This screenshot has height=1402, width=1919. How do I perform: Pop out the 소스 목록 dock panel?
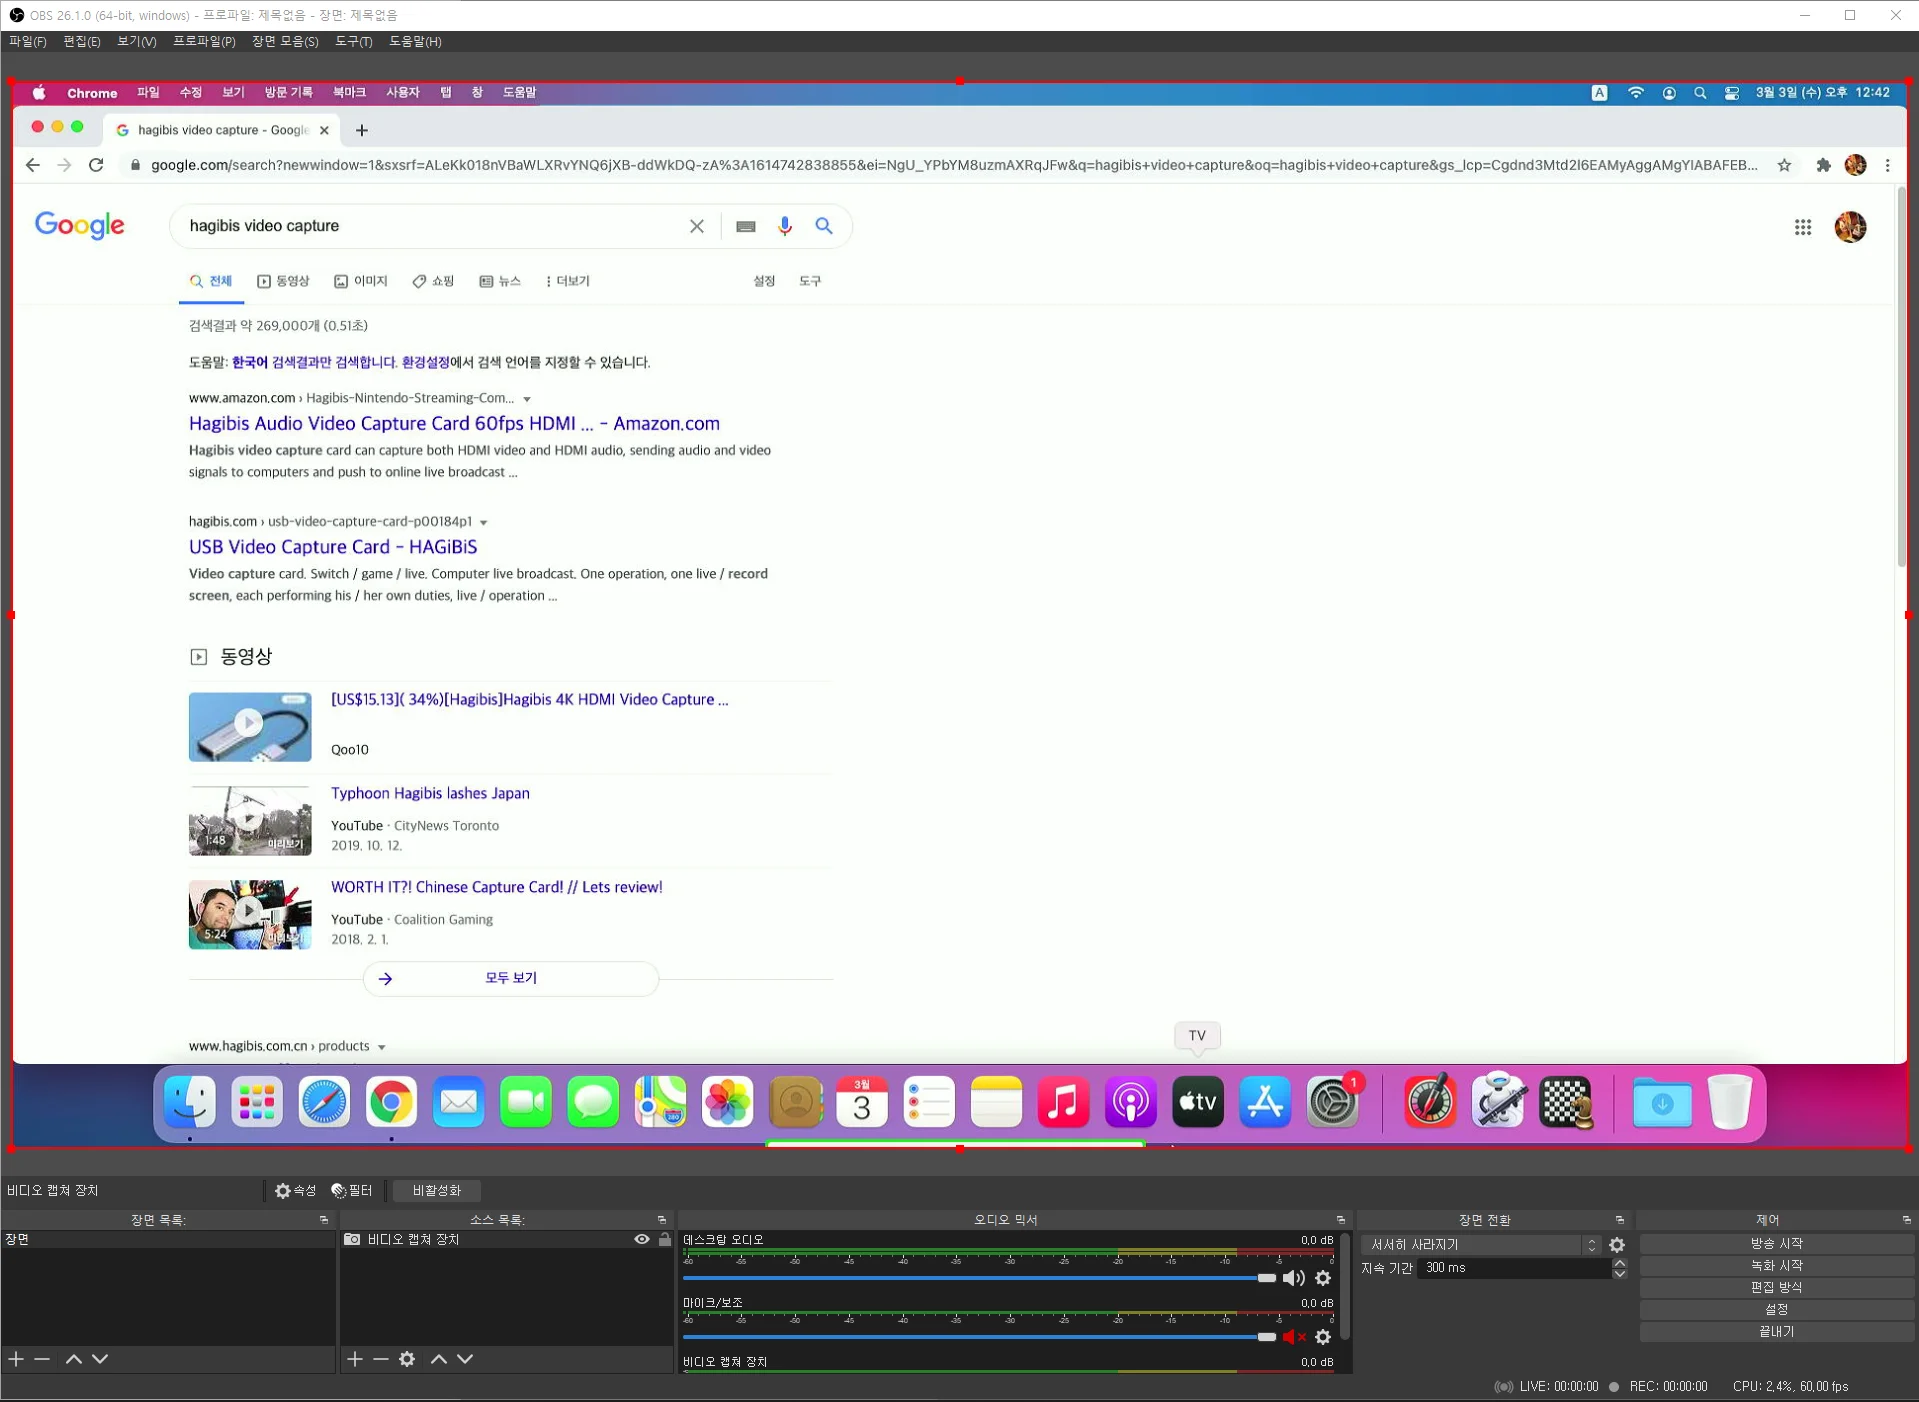click(661, 1220)
